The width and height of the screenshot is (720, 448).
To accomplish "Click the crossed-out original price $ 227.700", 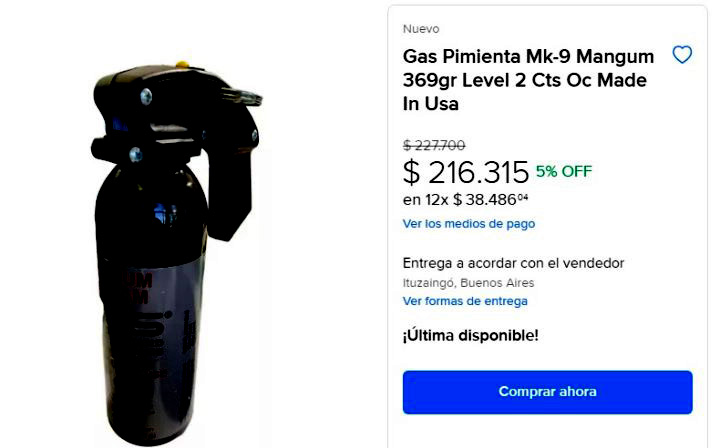I will tap(434, 146).
